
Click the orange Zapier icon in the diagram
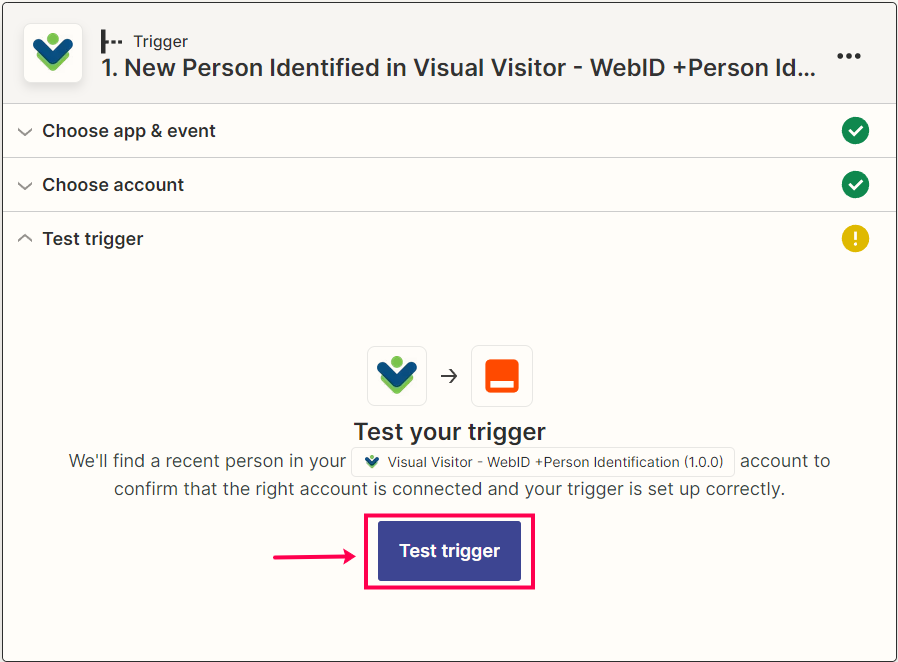tap(502, 376)
